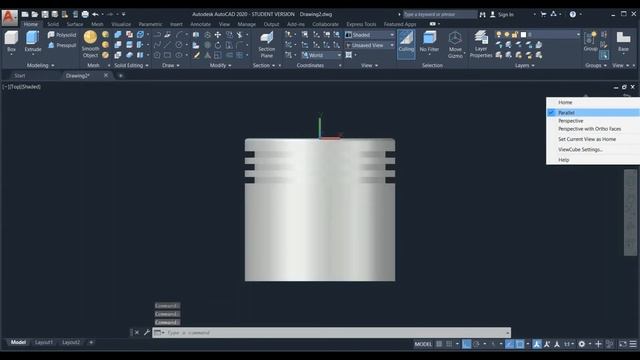Click the viewport controls label [-][Top][Shaded]

pyautogui.click(x=21, y=87)
